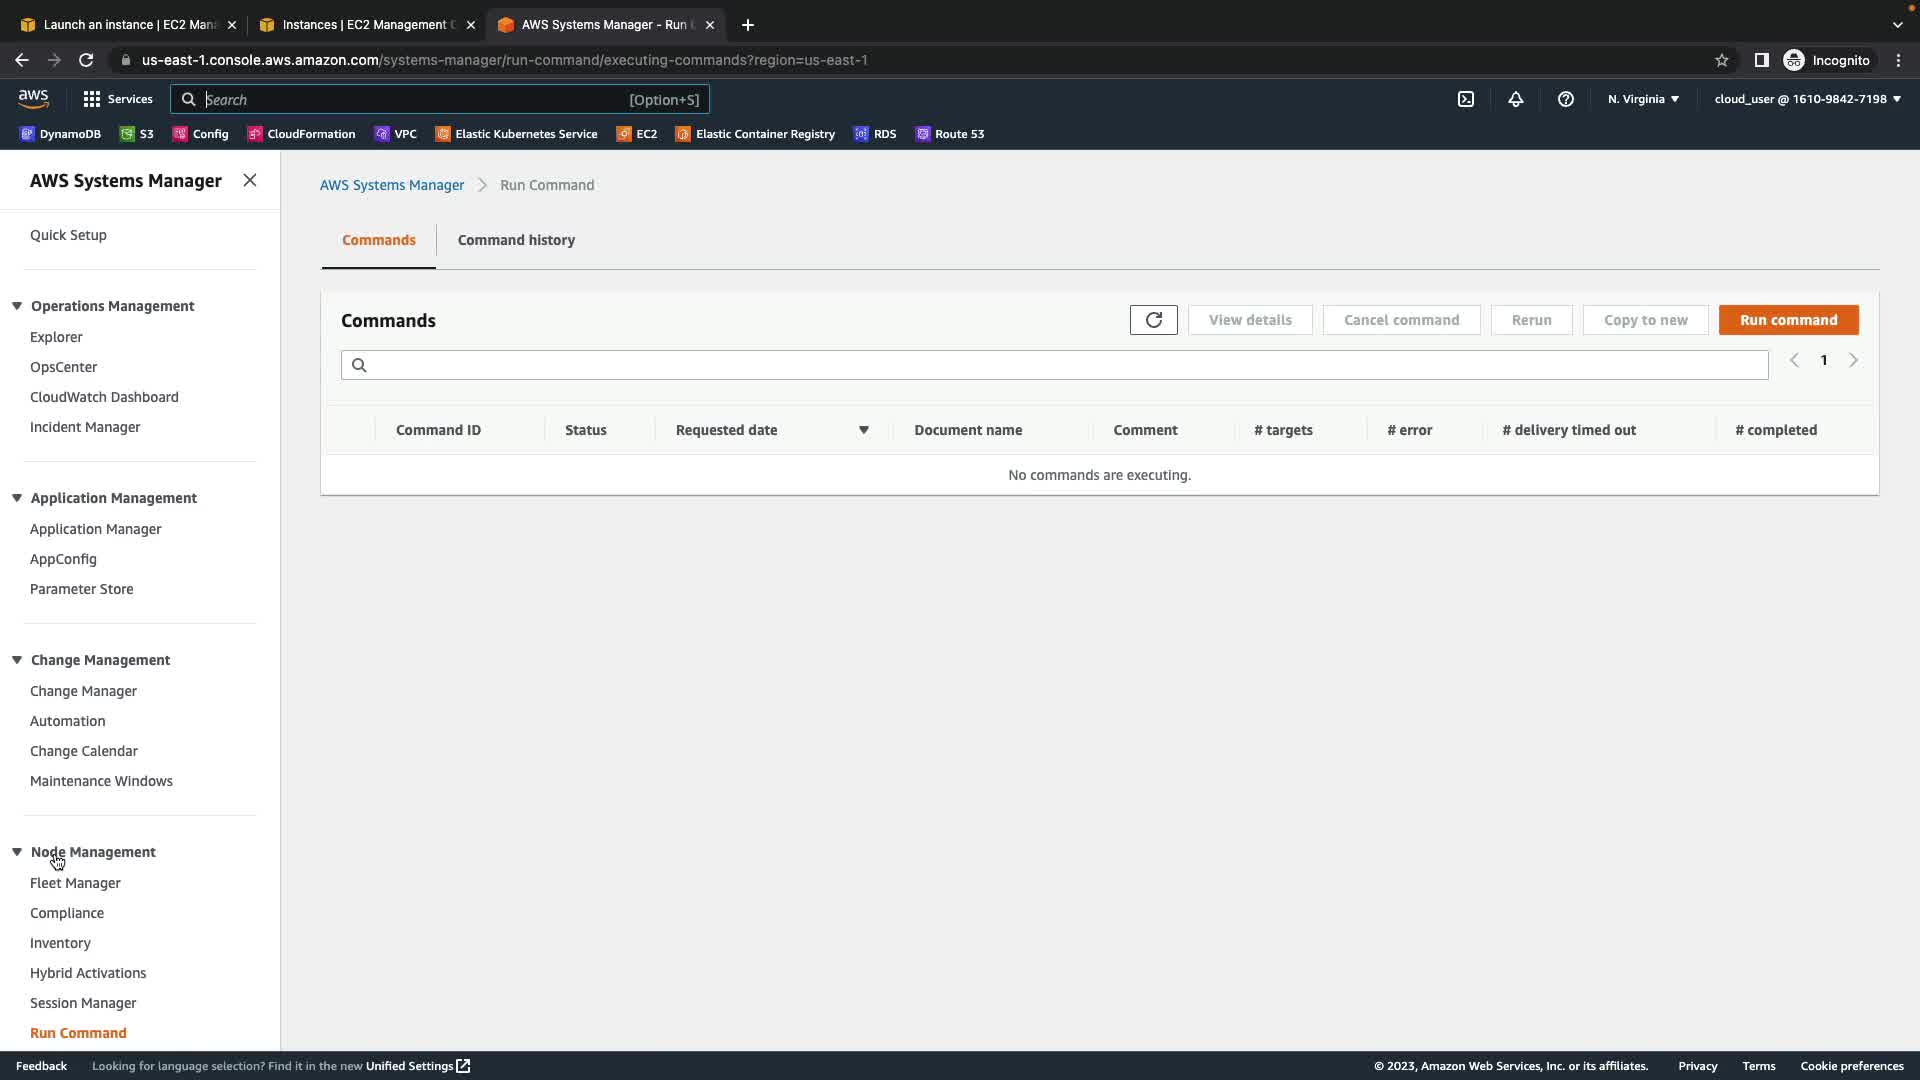Collapse the Operations Management section

(x=17, y=306)
